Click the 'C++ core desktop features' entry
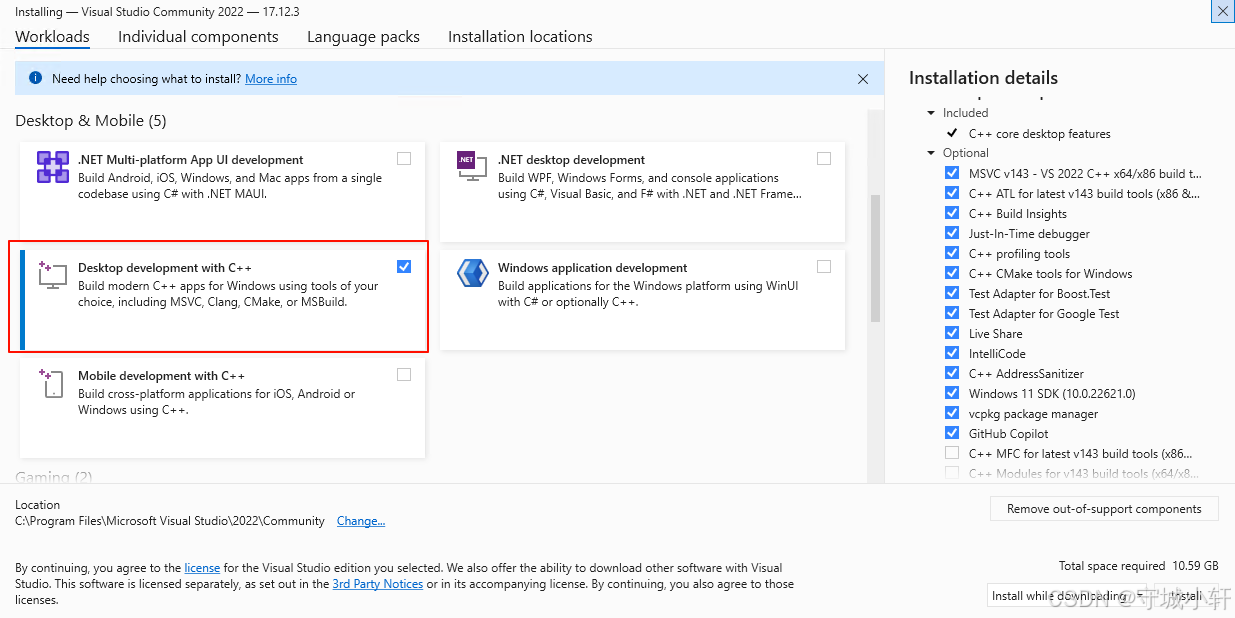Image resolution: width=1235 pixels, height=618 pixels. (1039, 133)
